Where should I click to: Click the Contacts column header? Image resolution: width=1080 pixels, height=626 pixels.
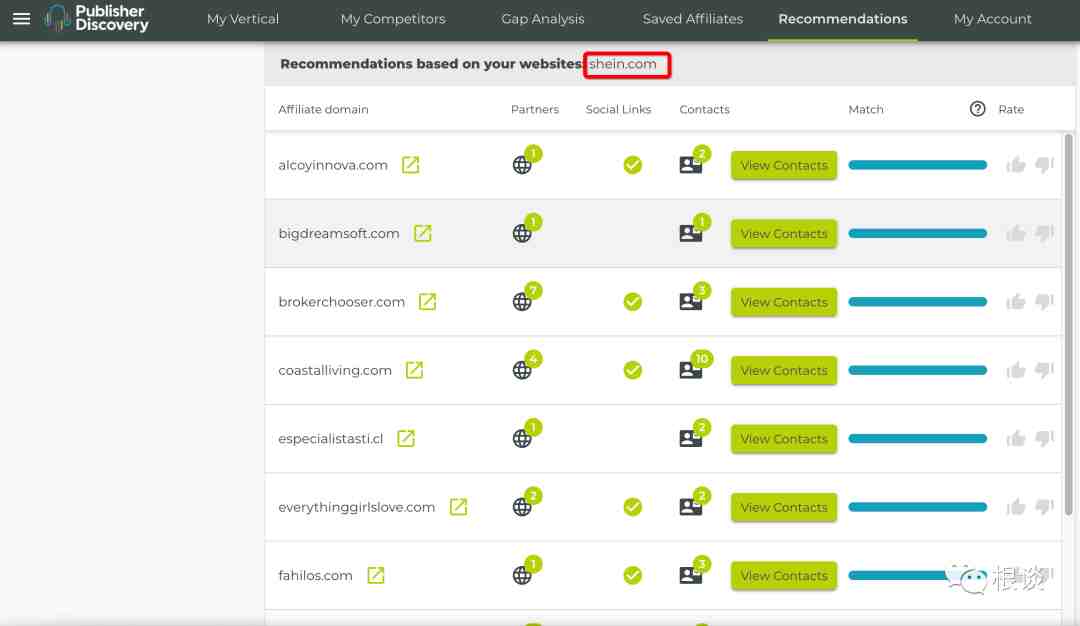tap(704, 109)
